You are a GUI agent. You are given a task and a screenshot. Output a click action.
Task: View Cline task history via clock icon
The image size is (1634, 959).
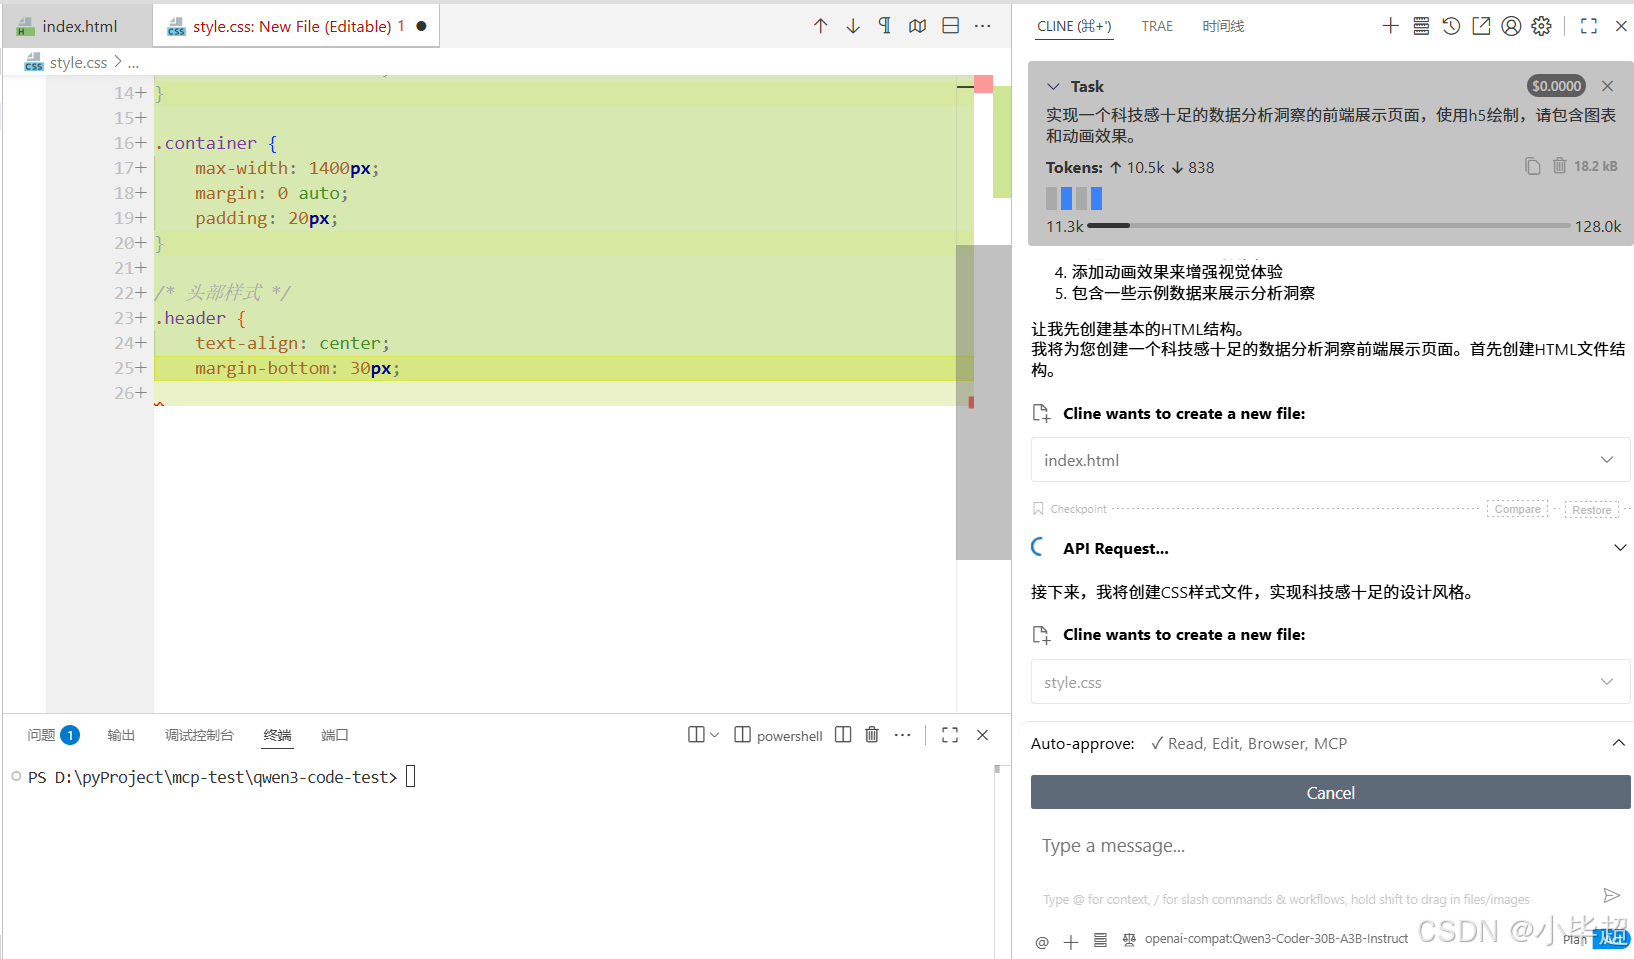[x=1450, y=26]
